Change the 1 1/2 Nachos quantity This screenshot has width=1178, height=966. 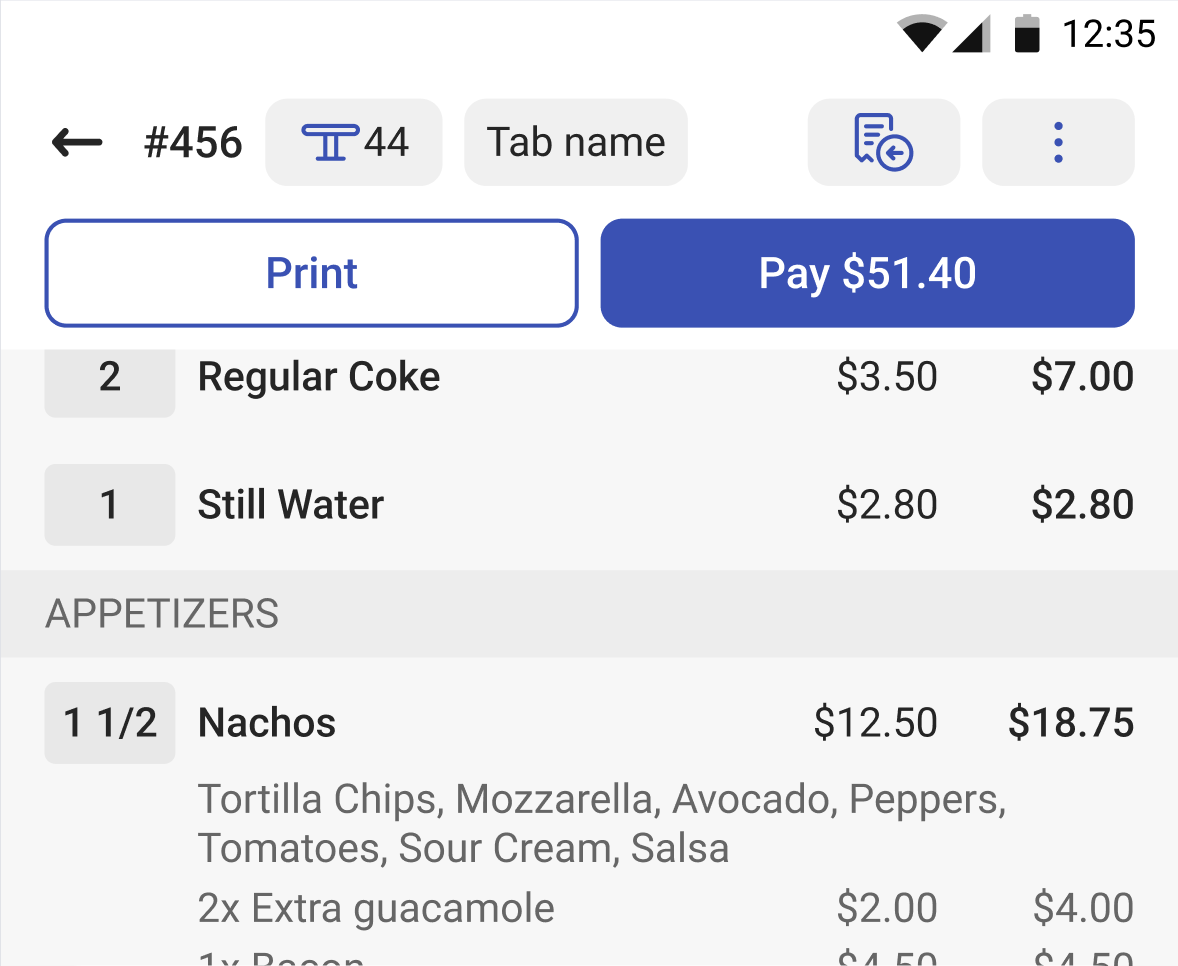click(x=110, y=723)
